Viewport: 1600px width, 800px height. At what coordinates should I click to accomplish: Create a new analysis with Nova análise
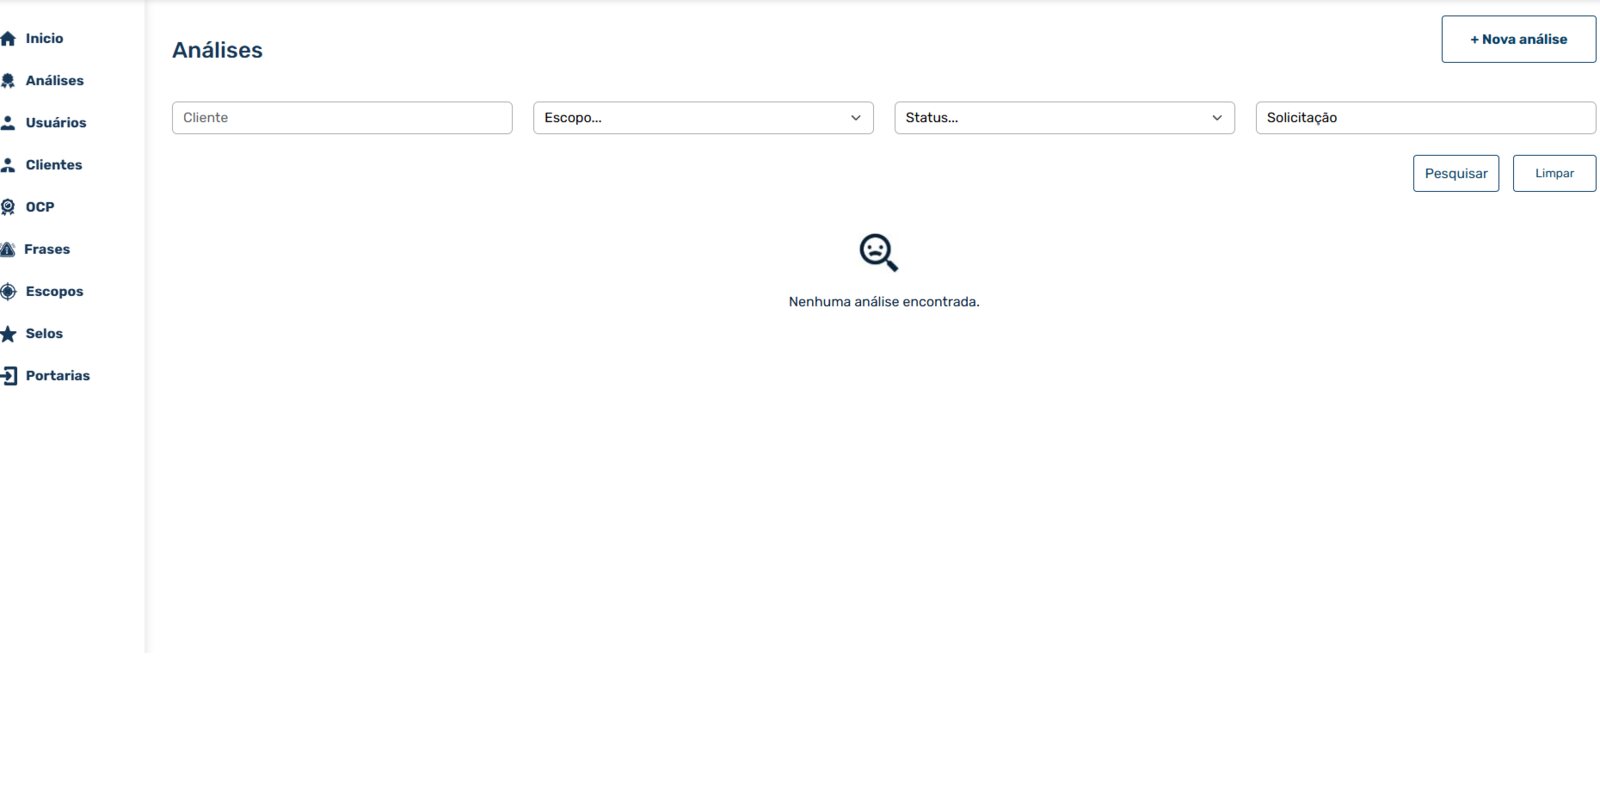1518,39
